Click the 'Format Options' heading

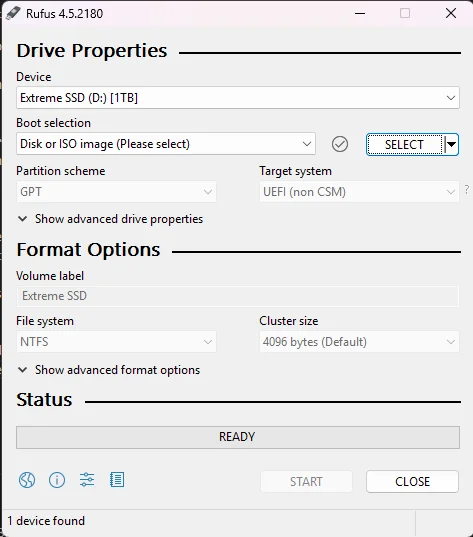[88, 250]
